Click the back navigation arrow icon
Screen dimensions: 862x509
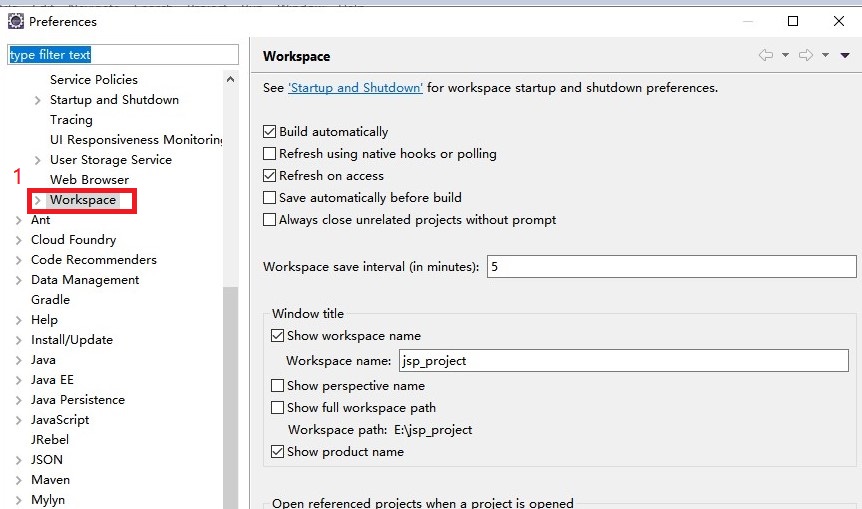tap(766, 55)
